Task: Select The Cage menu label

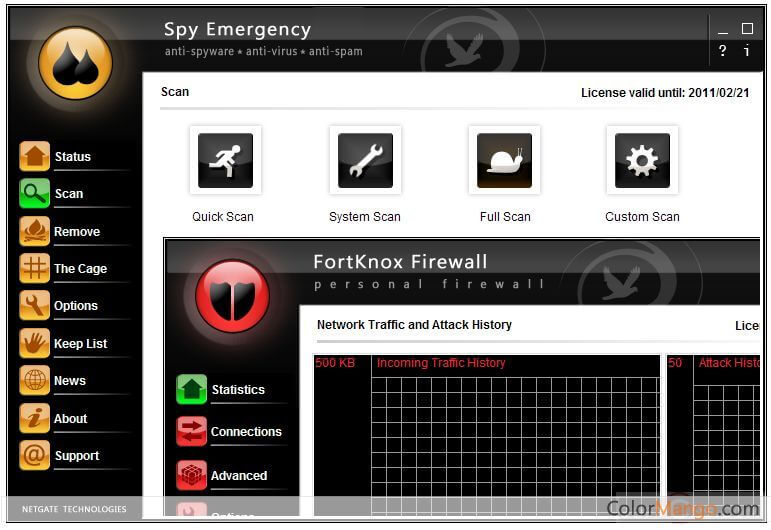Action: pos(80,269)
